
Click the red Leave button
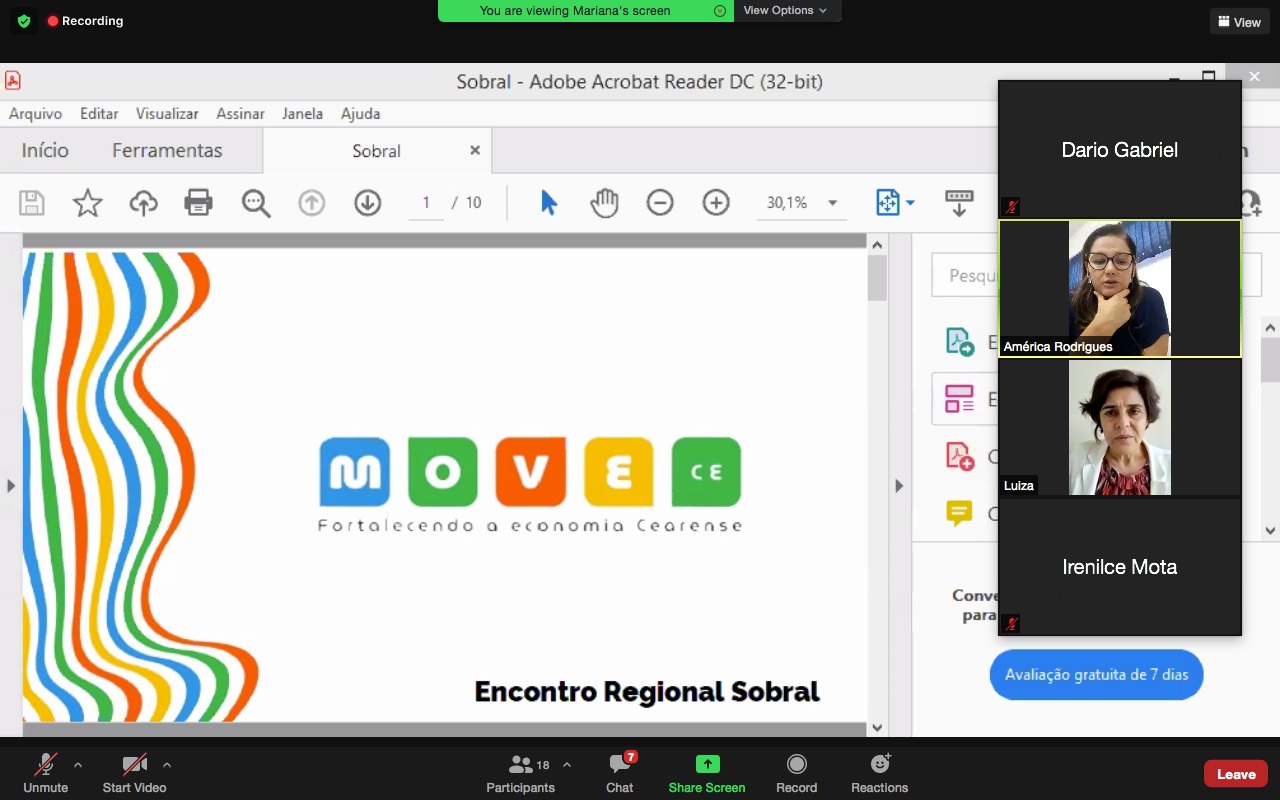tap(1235, 774)
